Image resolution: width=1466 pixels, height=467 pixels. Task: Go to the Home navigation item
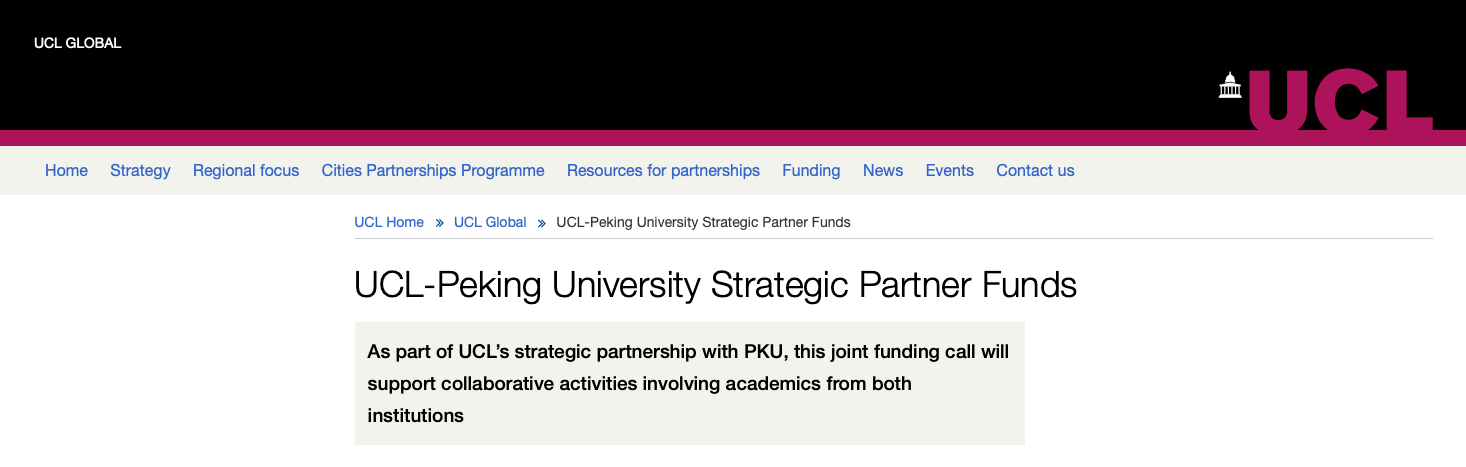click(x=66, y=171)
